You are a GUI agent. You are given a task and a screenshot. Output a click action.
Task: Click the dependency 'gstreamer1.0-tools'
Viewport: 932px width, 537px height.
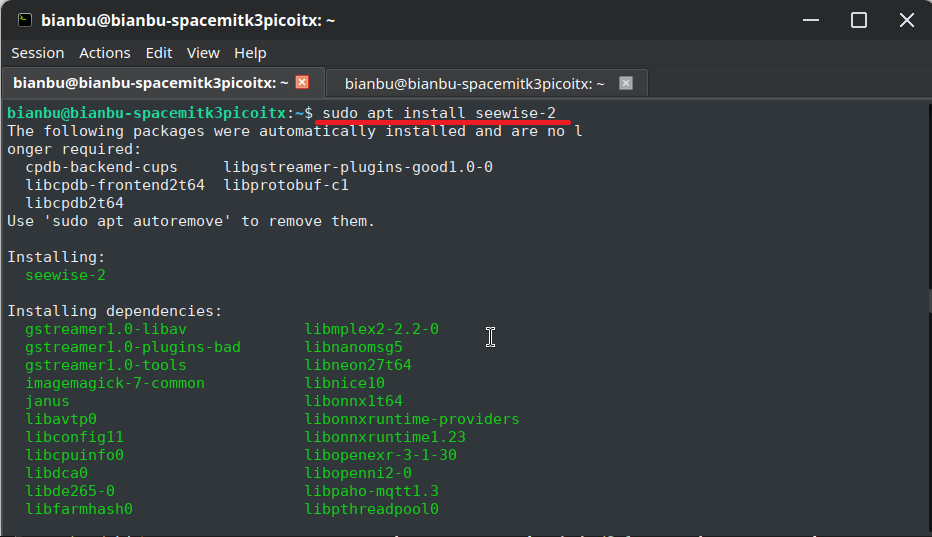click(x=106, y=365)
